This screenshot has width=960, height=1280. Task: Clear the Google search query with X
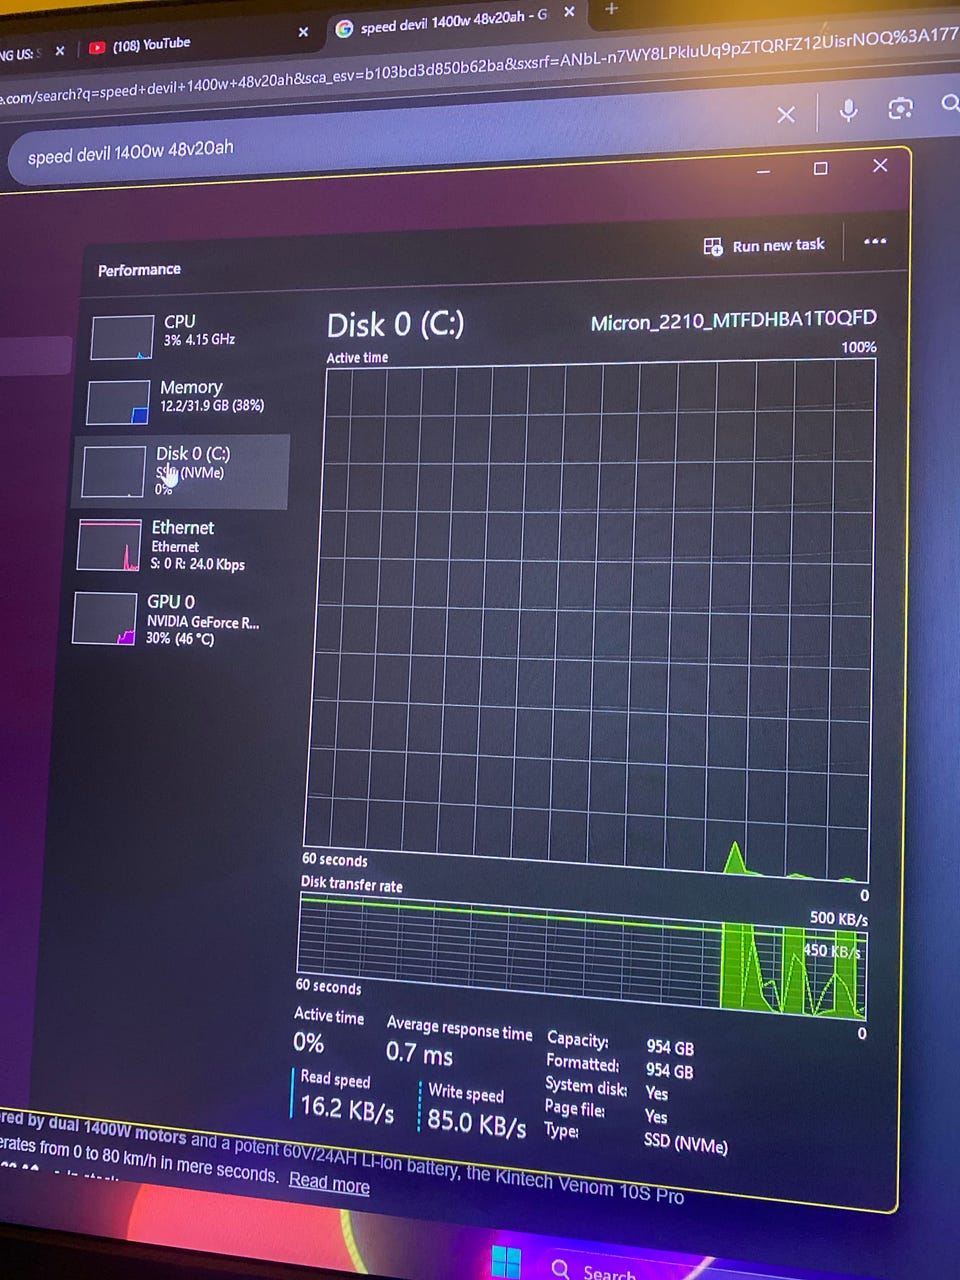(786, 114)
